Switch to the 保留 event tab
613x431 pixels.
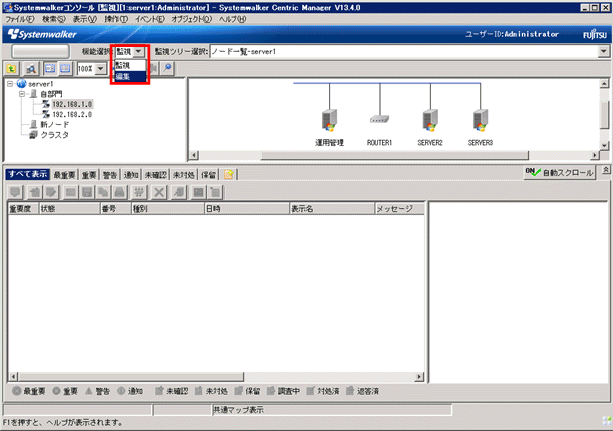coord(208,175)
